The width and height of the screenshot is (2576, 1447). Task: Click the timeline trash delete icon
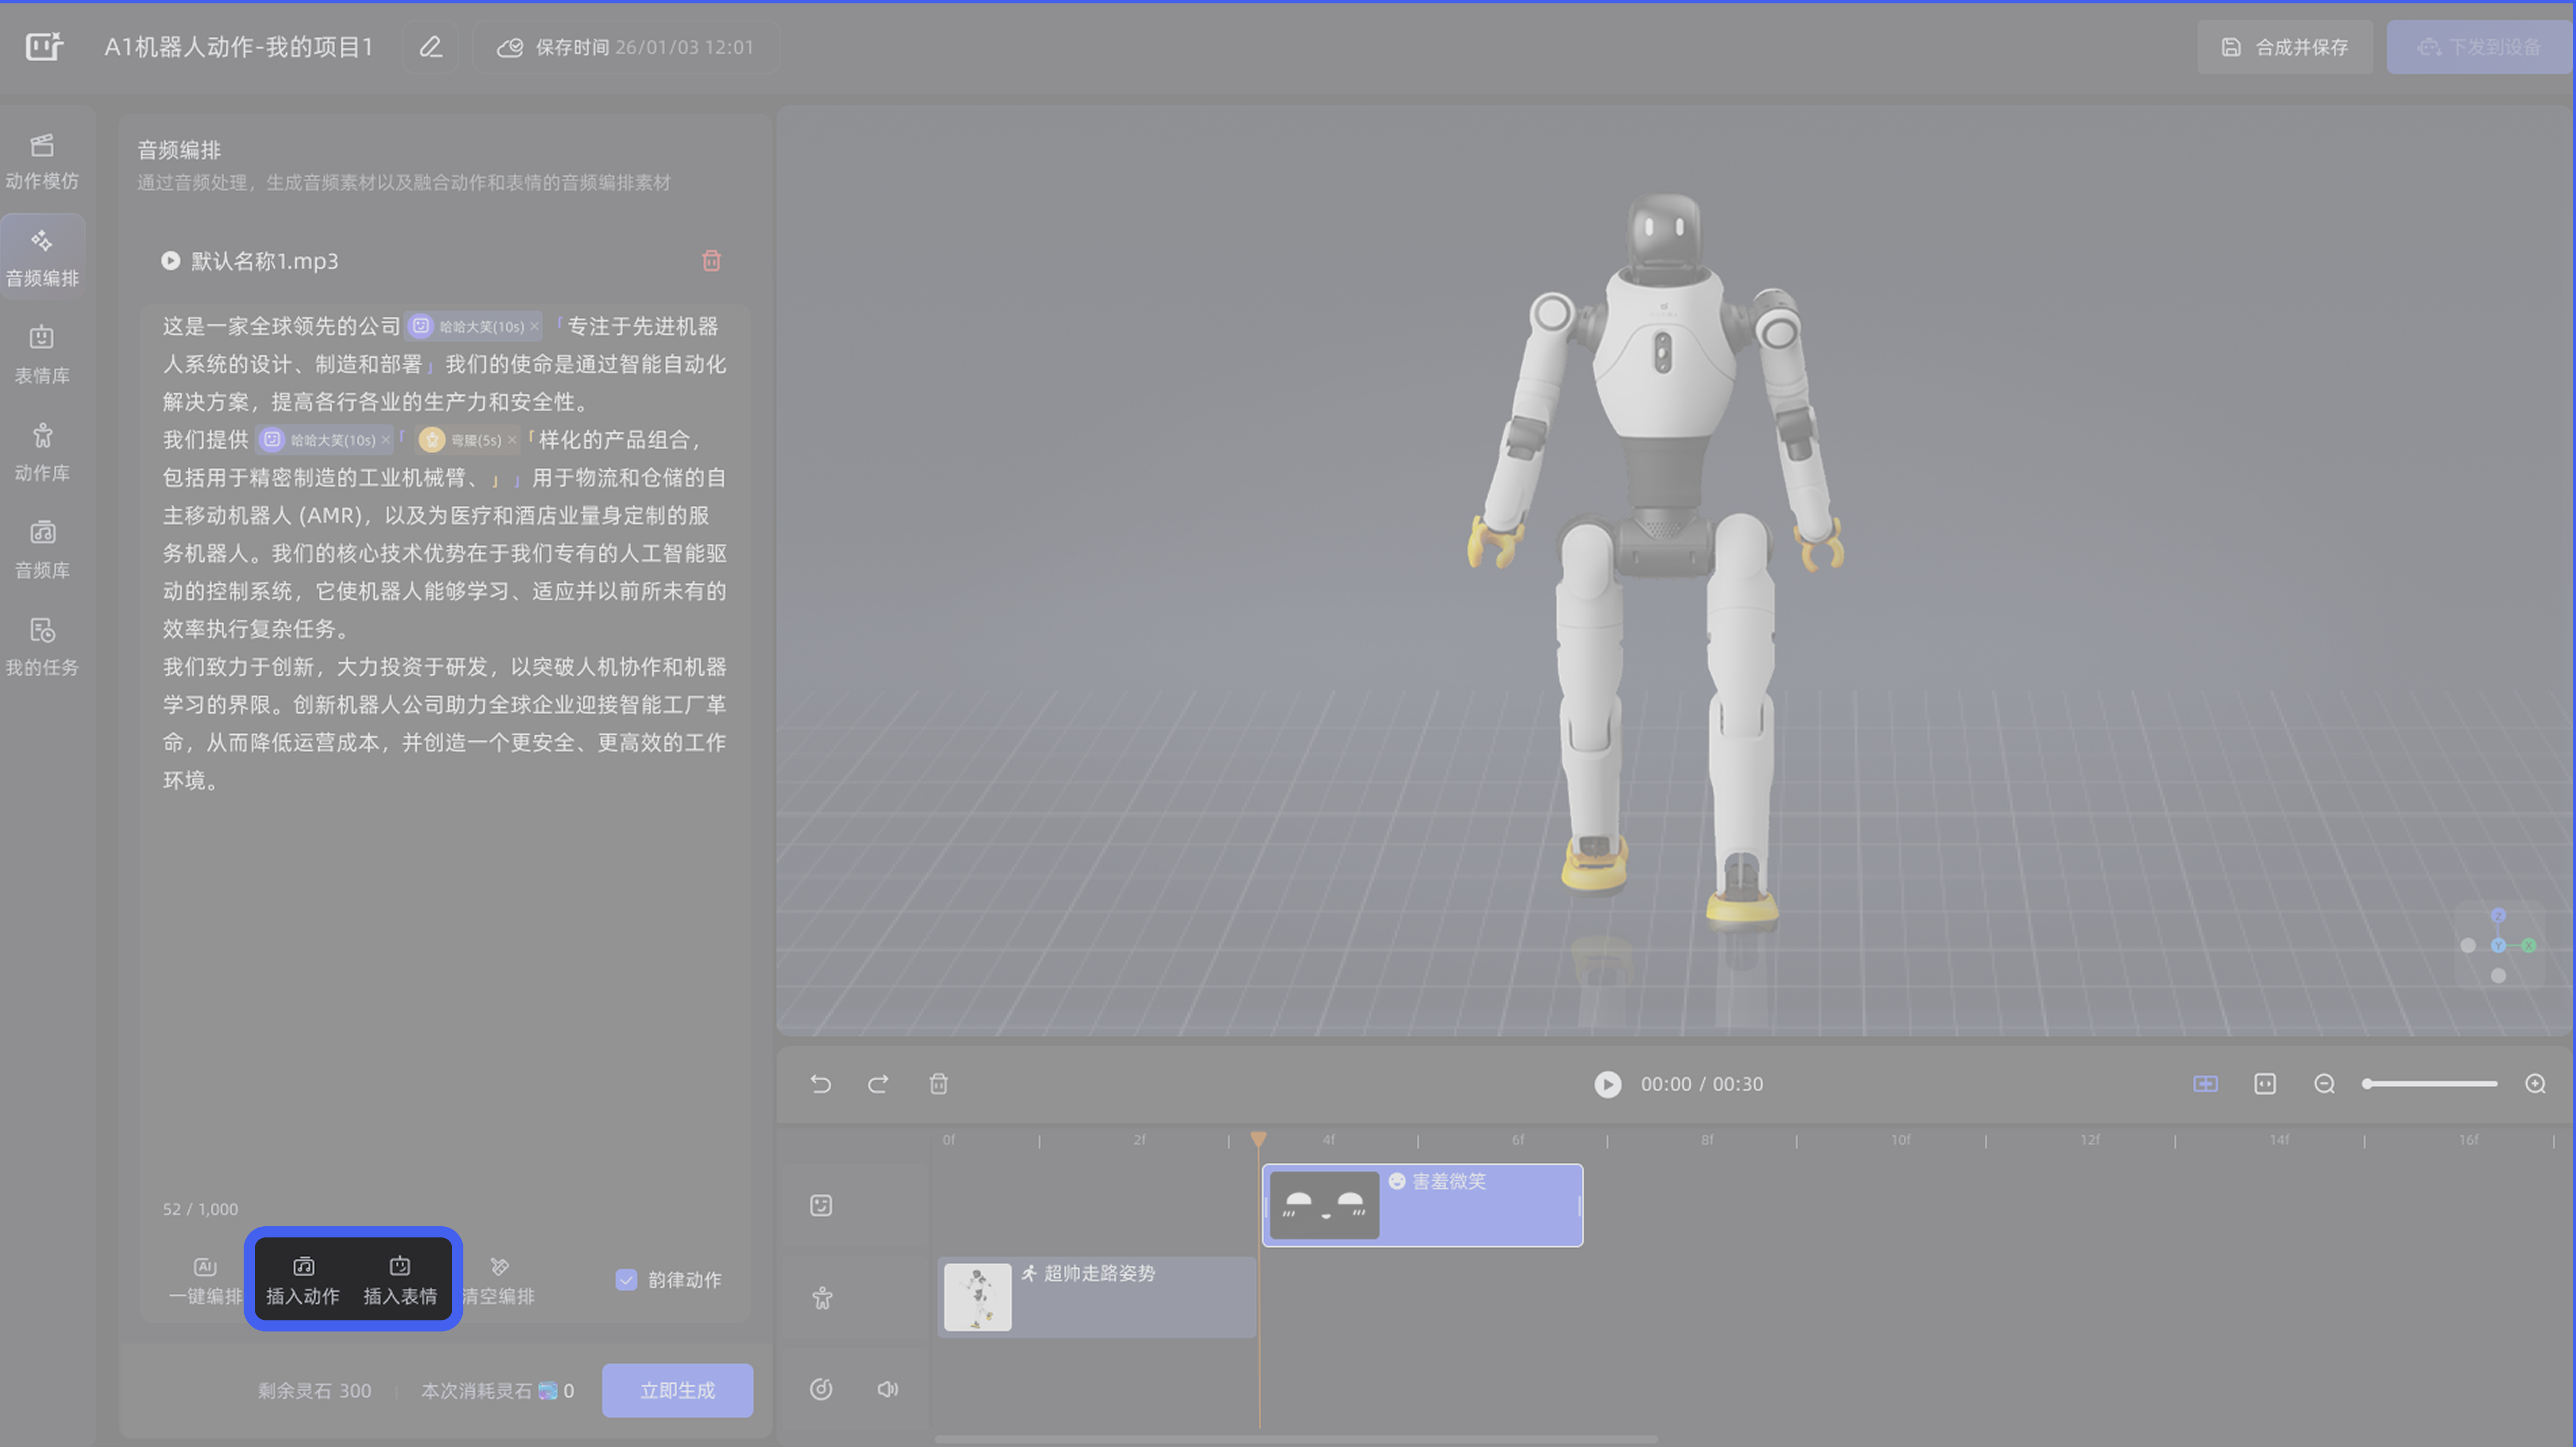pyautogui.click(x=938, y=1084)
